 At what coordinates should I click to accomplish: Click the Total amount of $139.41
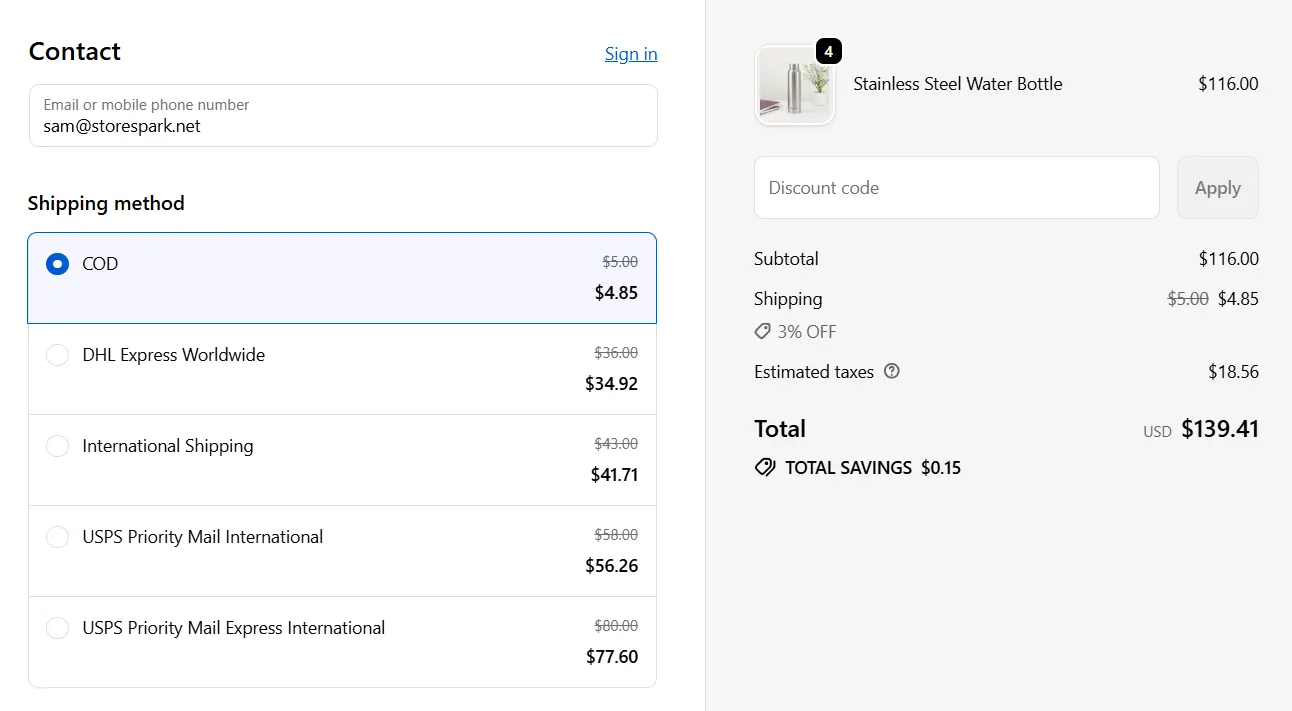[x=1220, y=428]
